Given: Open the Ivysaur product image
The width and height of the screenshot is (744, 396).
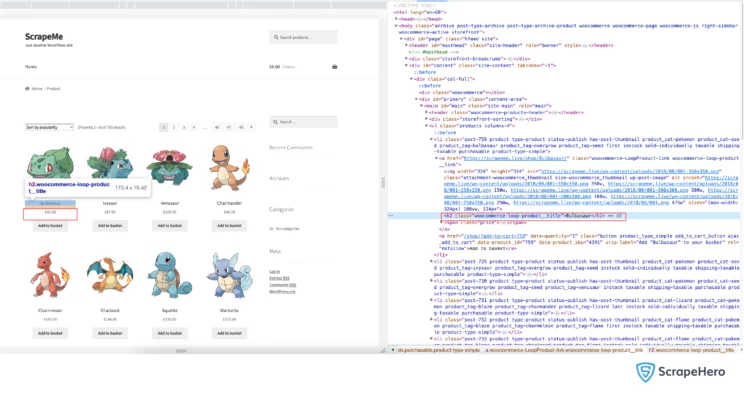Looking at the screenshot, I should tap(110, 163).
